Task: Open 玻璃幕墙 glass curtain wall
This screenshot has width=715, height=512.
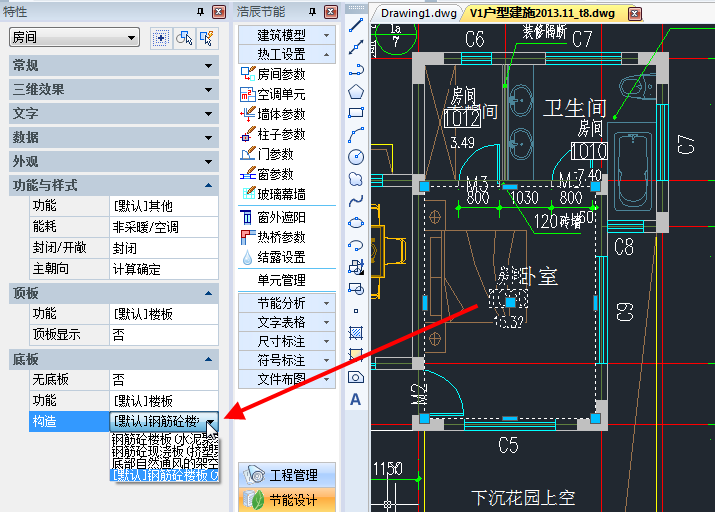Action: pyautogui.click(x=273, y=194)
